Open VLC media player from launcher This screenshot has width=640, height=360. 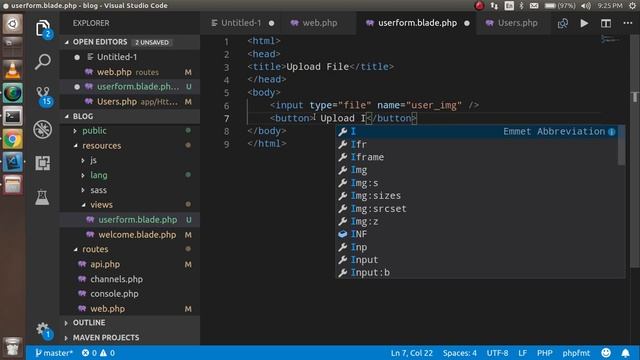point(13,70)
